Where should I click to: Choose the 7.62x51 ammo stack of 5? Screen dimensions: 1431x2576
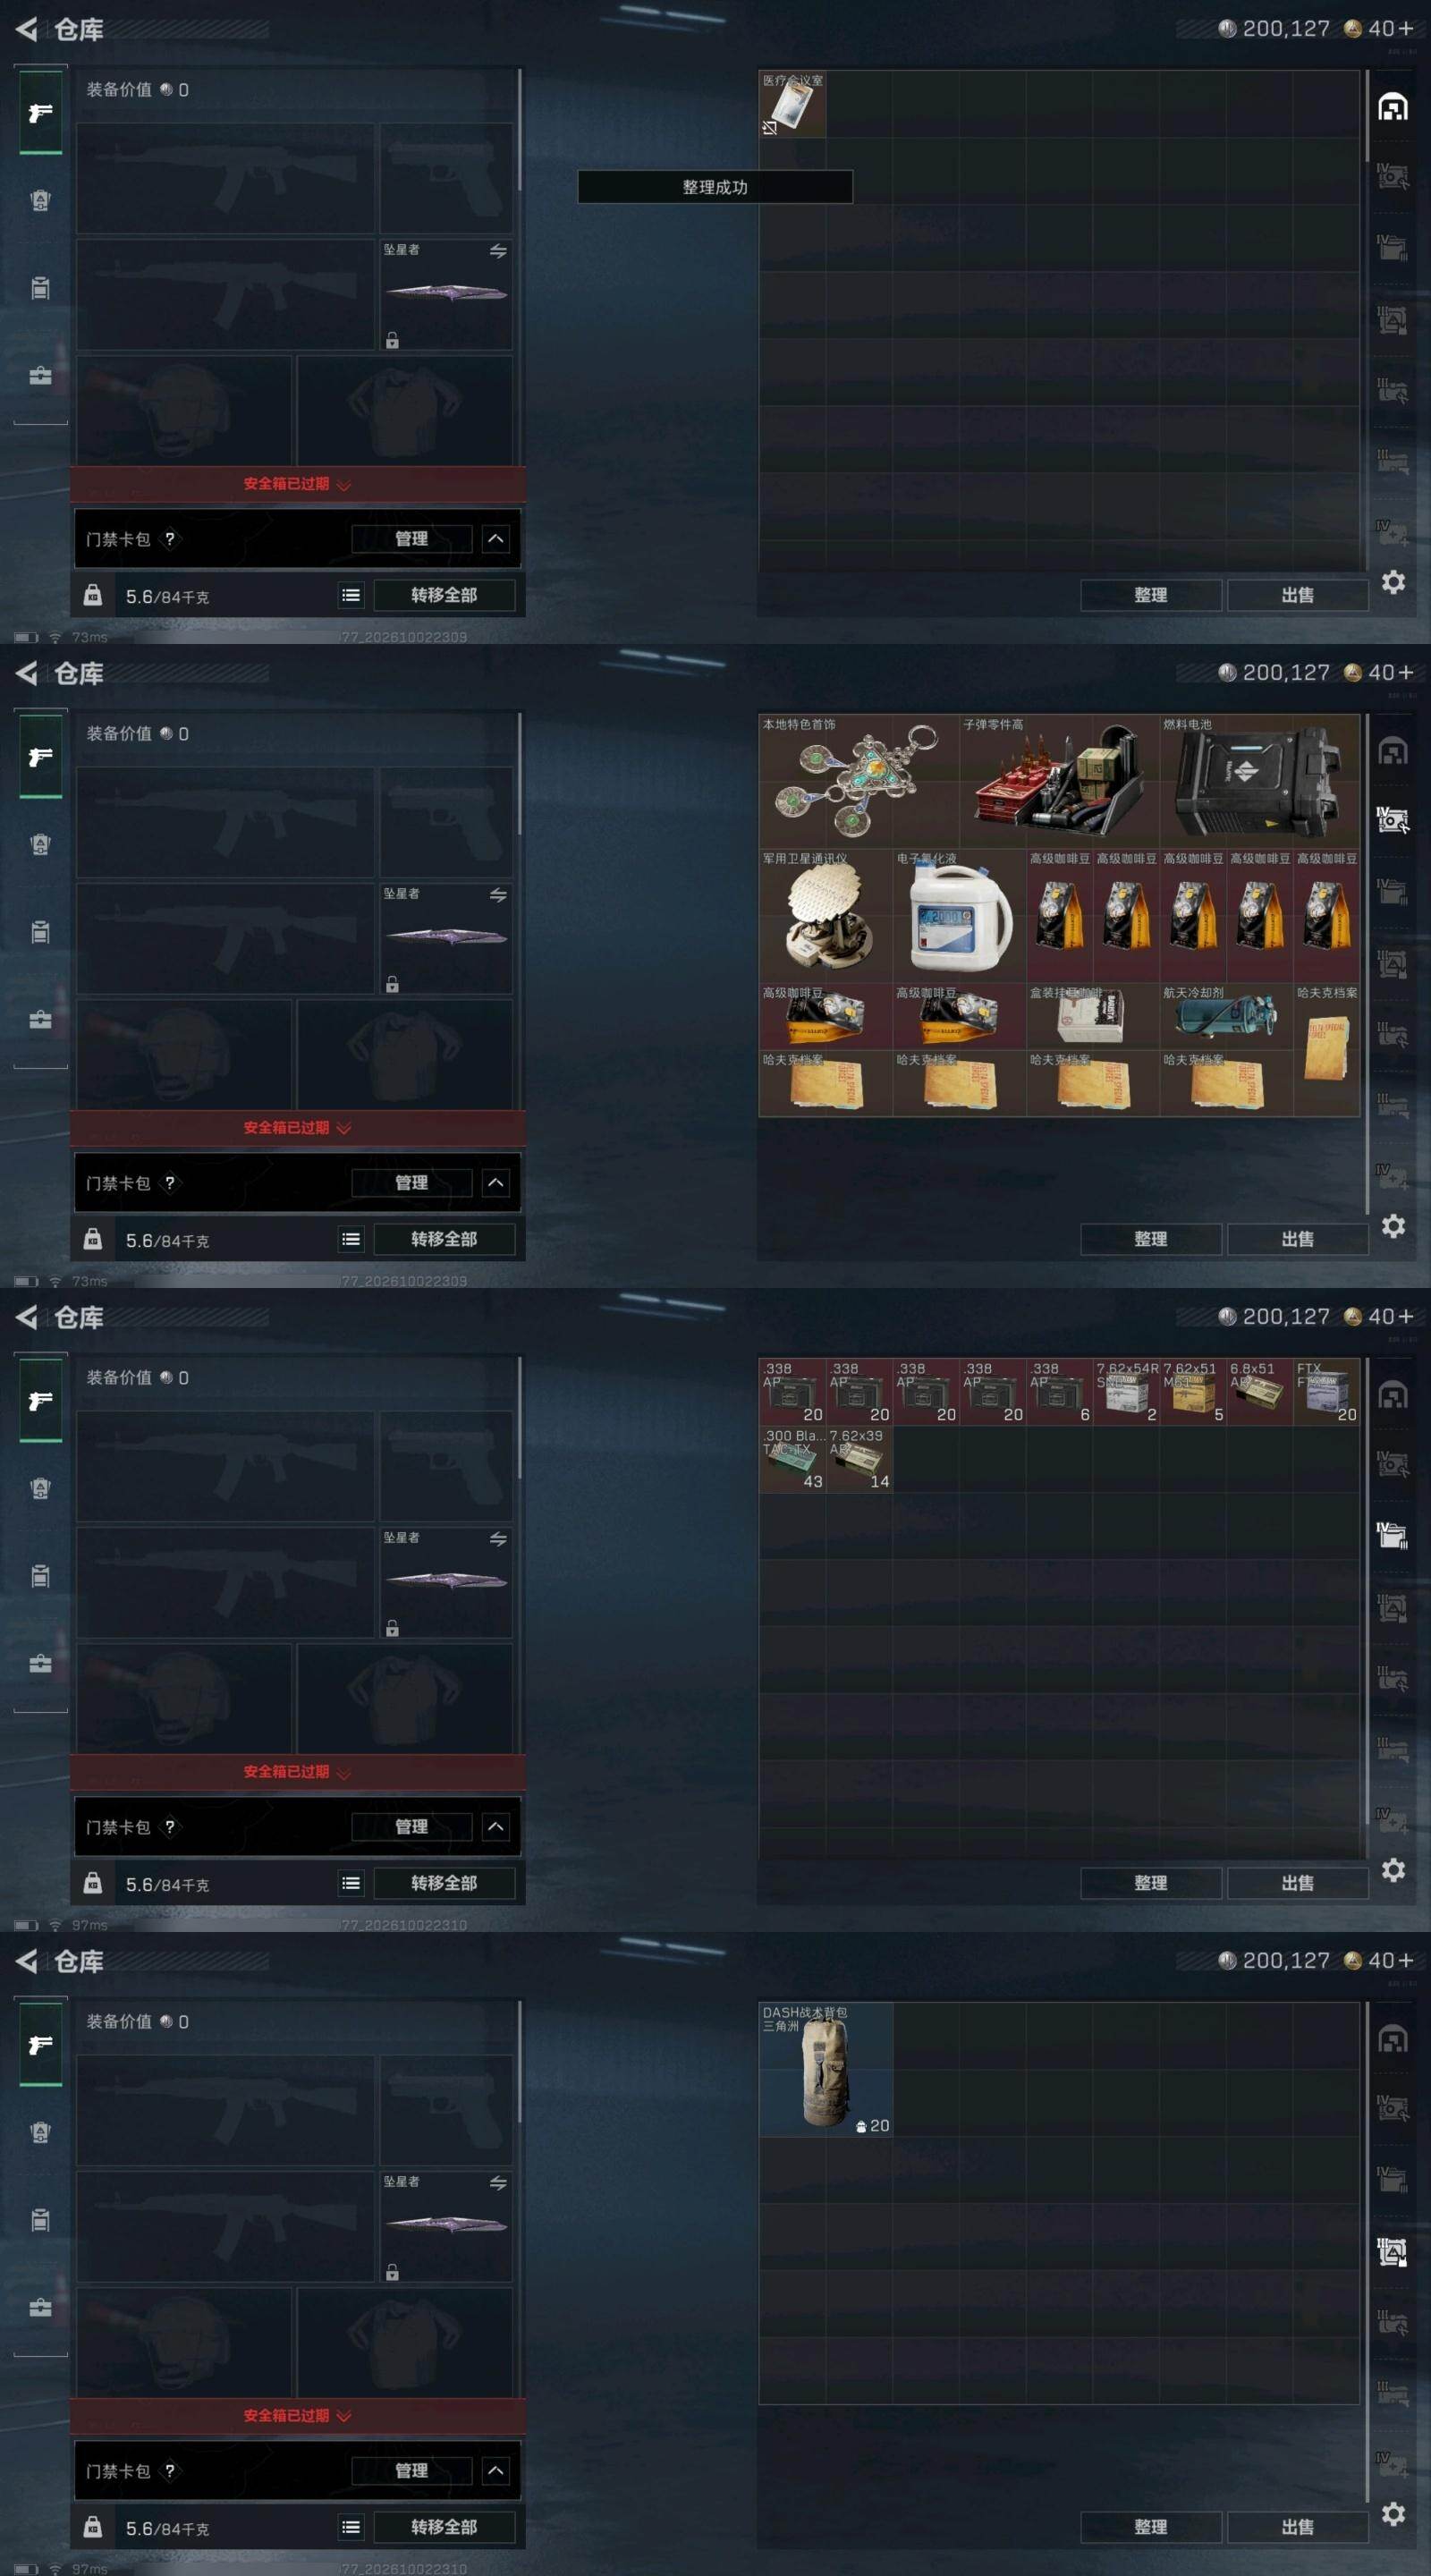pos(1193,1392)
